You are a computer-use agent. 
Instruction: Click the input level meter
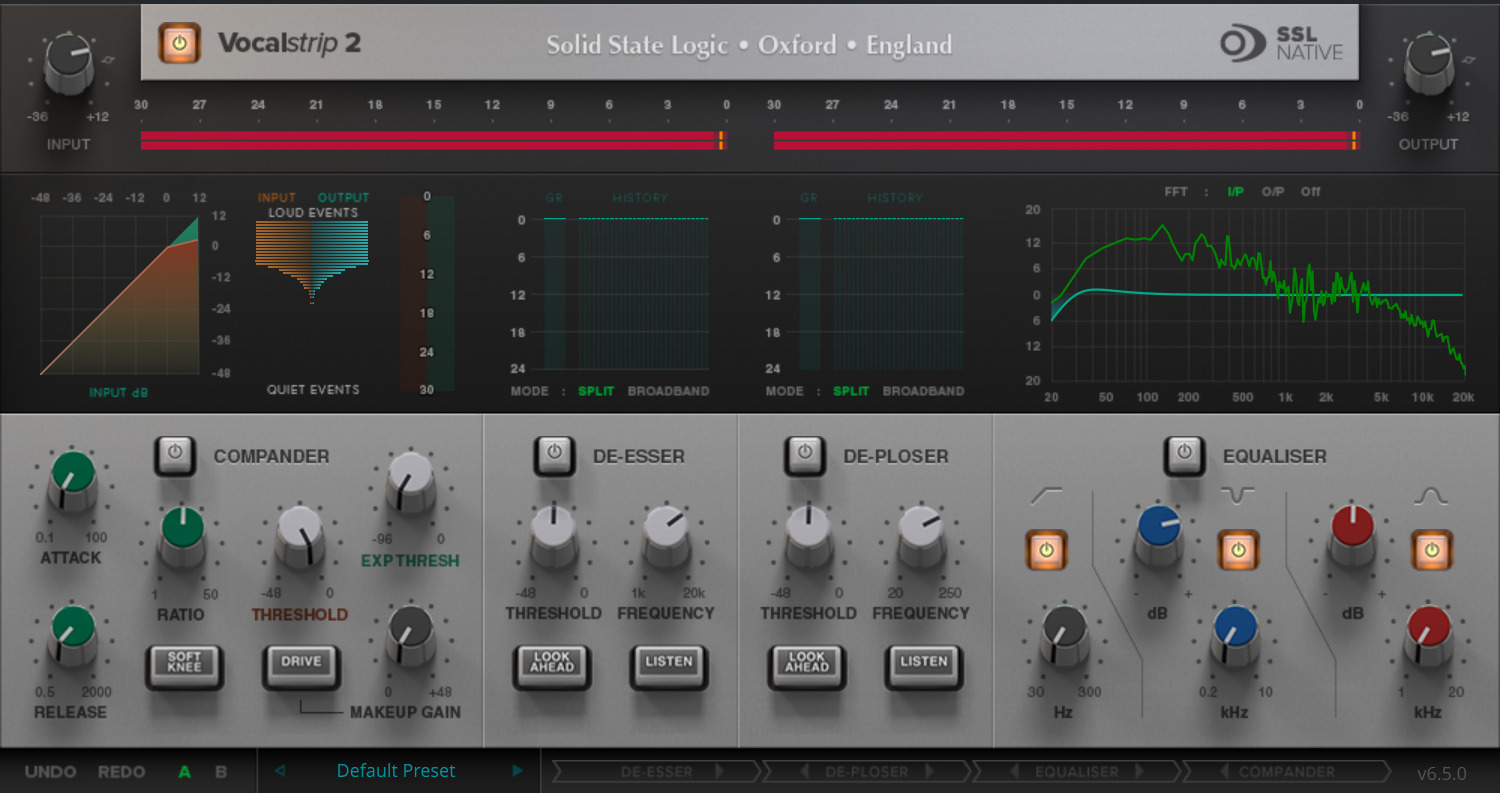pyautogui.click(x=432, y=140)
